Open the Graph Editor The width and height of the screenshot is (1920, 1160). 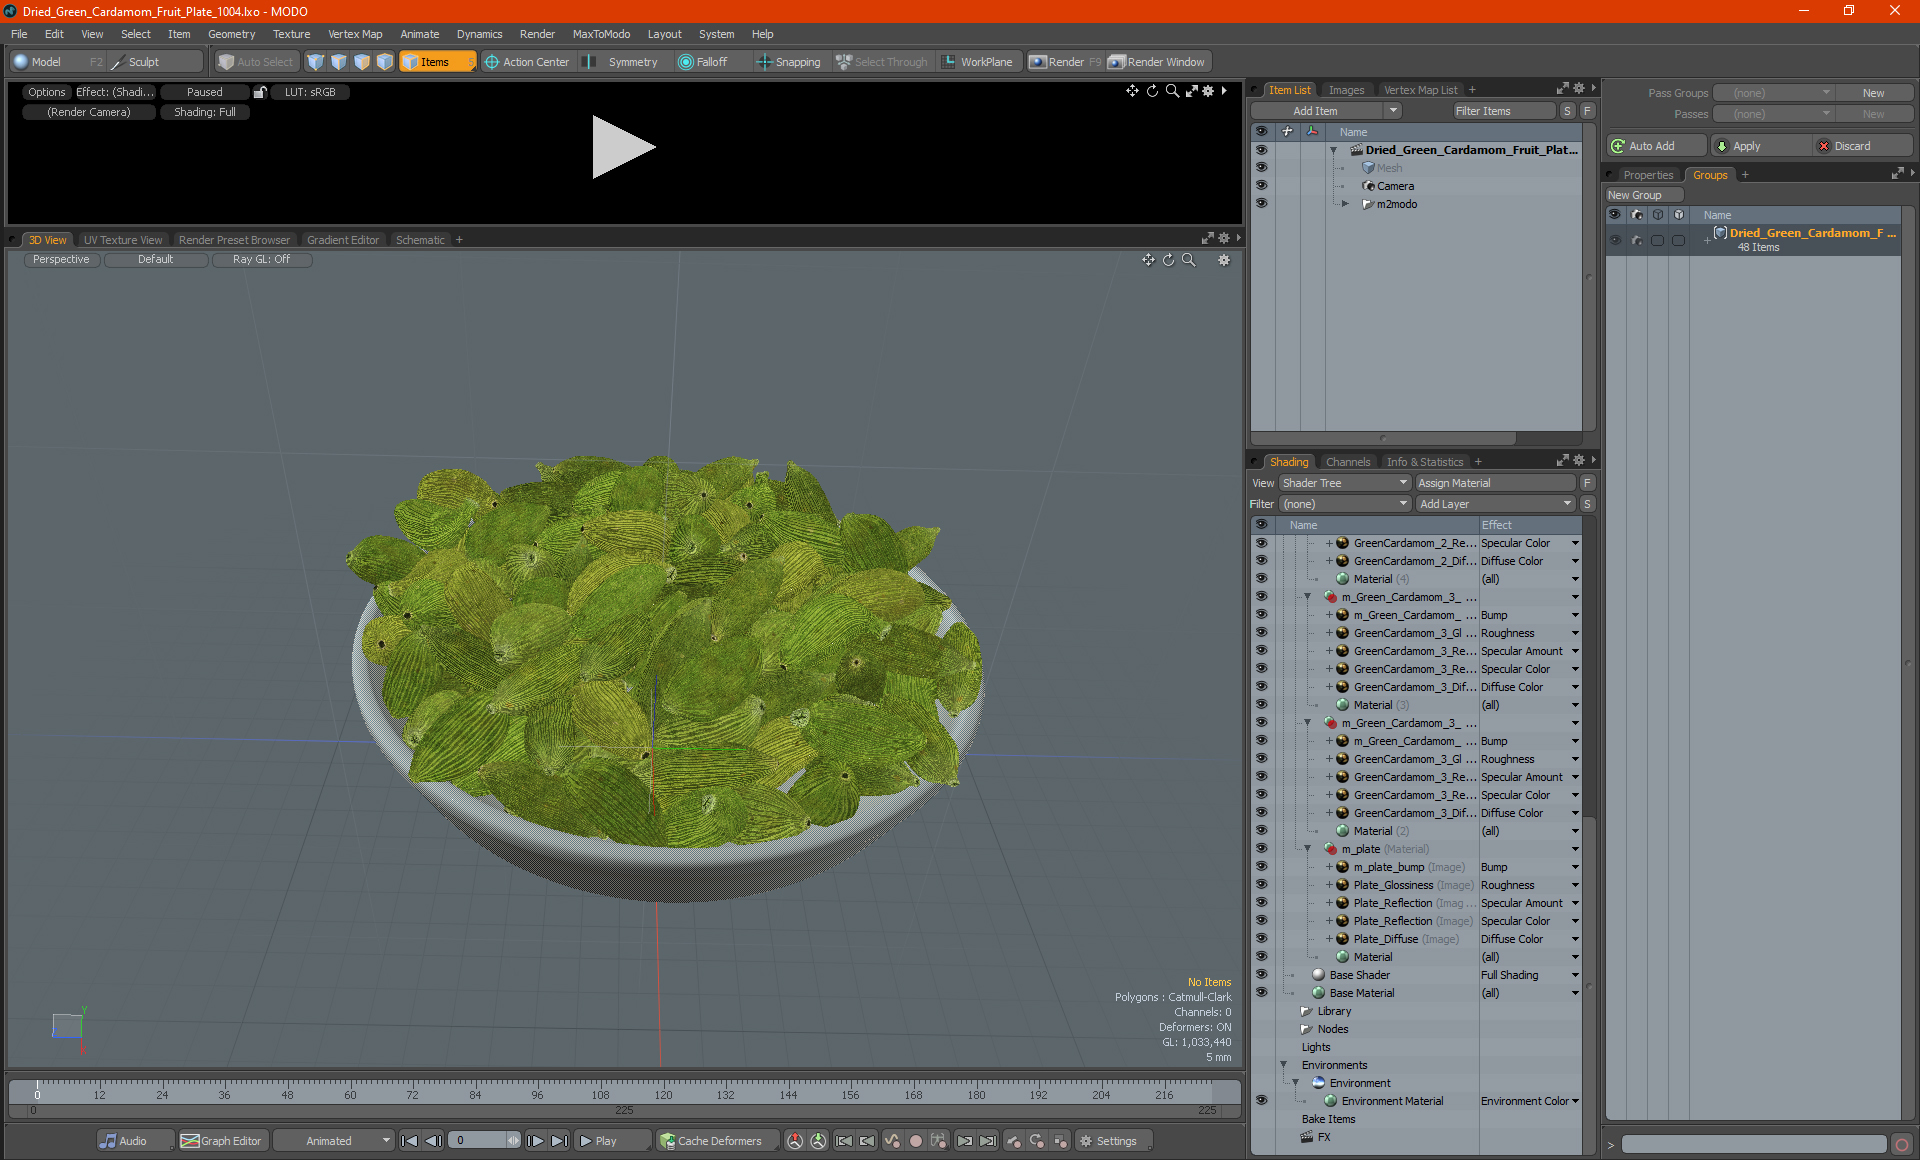coord(222,1141)
